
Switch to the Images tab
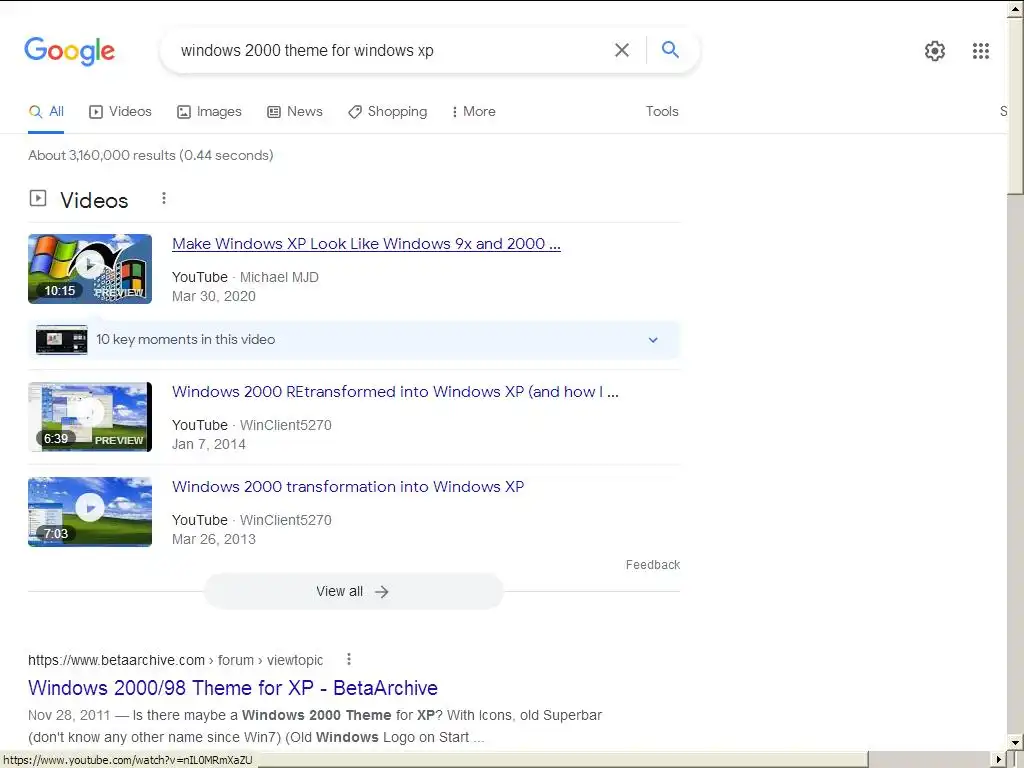[209, 112]
